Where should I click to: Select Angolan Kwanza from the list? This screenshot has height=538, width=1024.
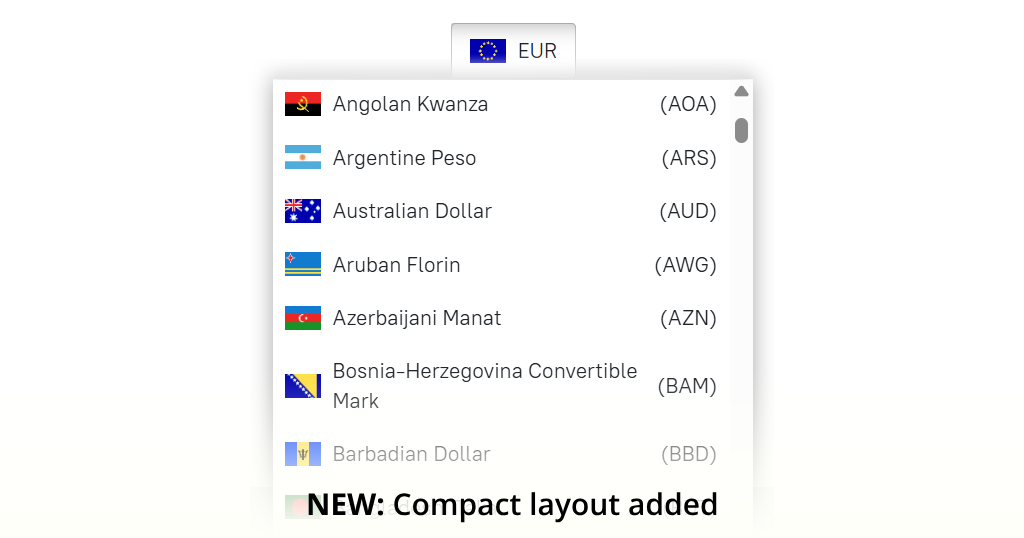click(x=501, y=104)
